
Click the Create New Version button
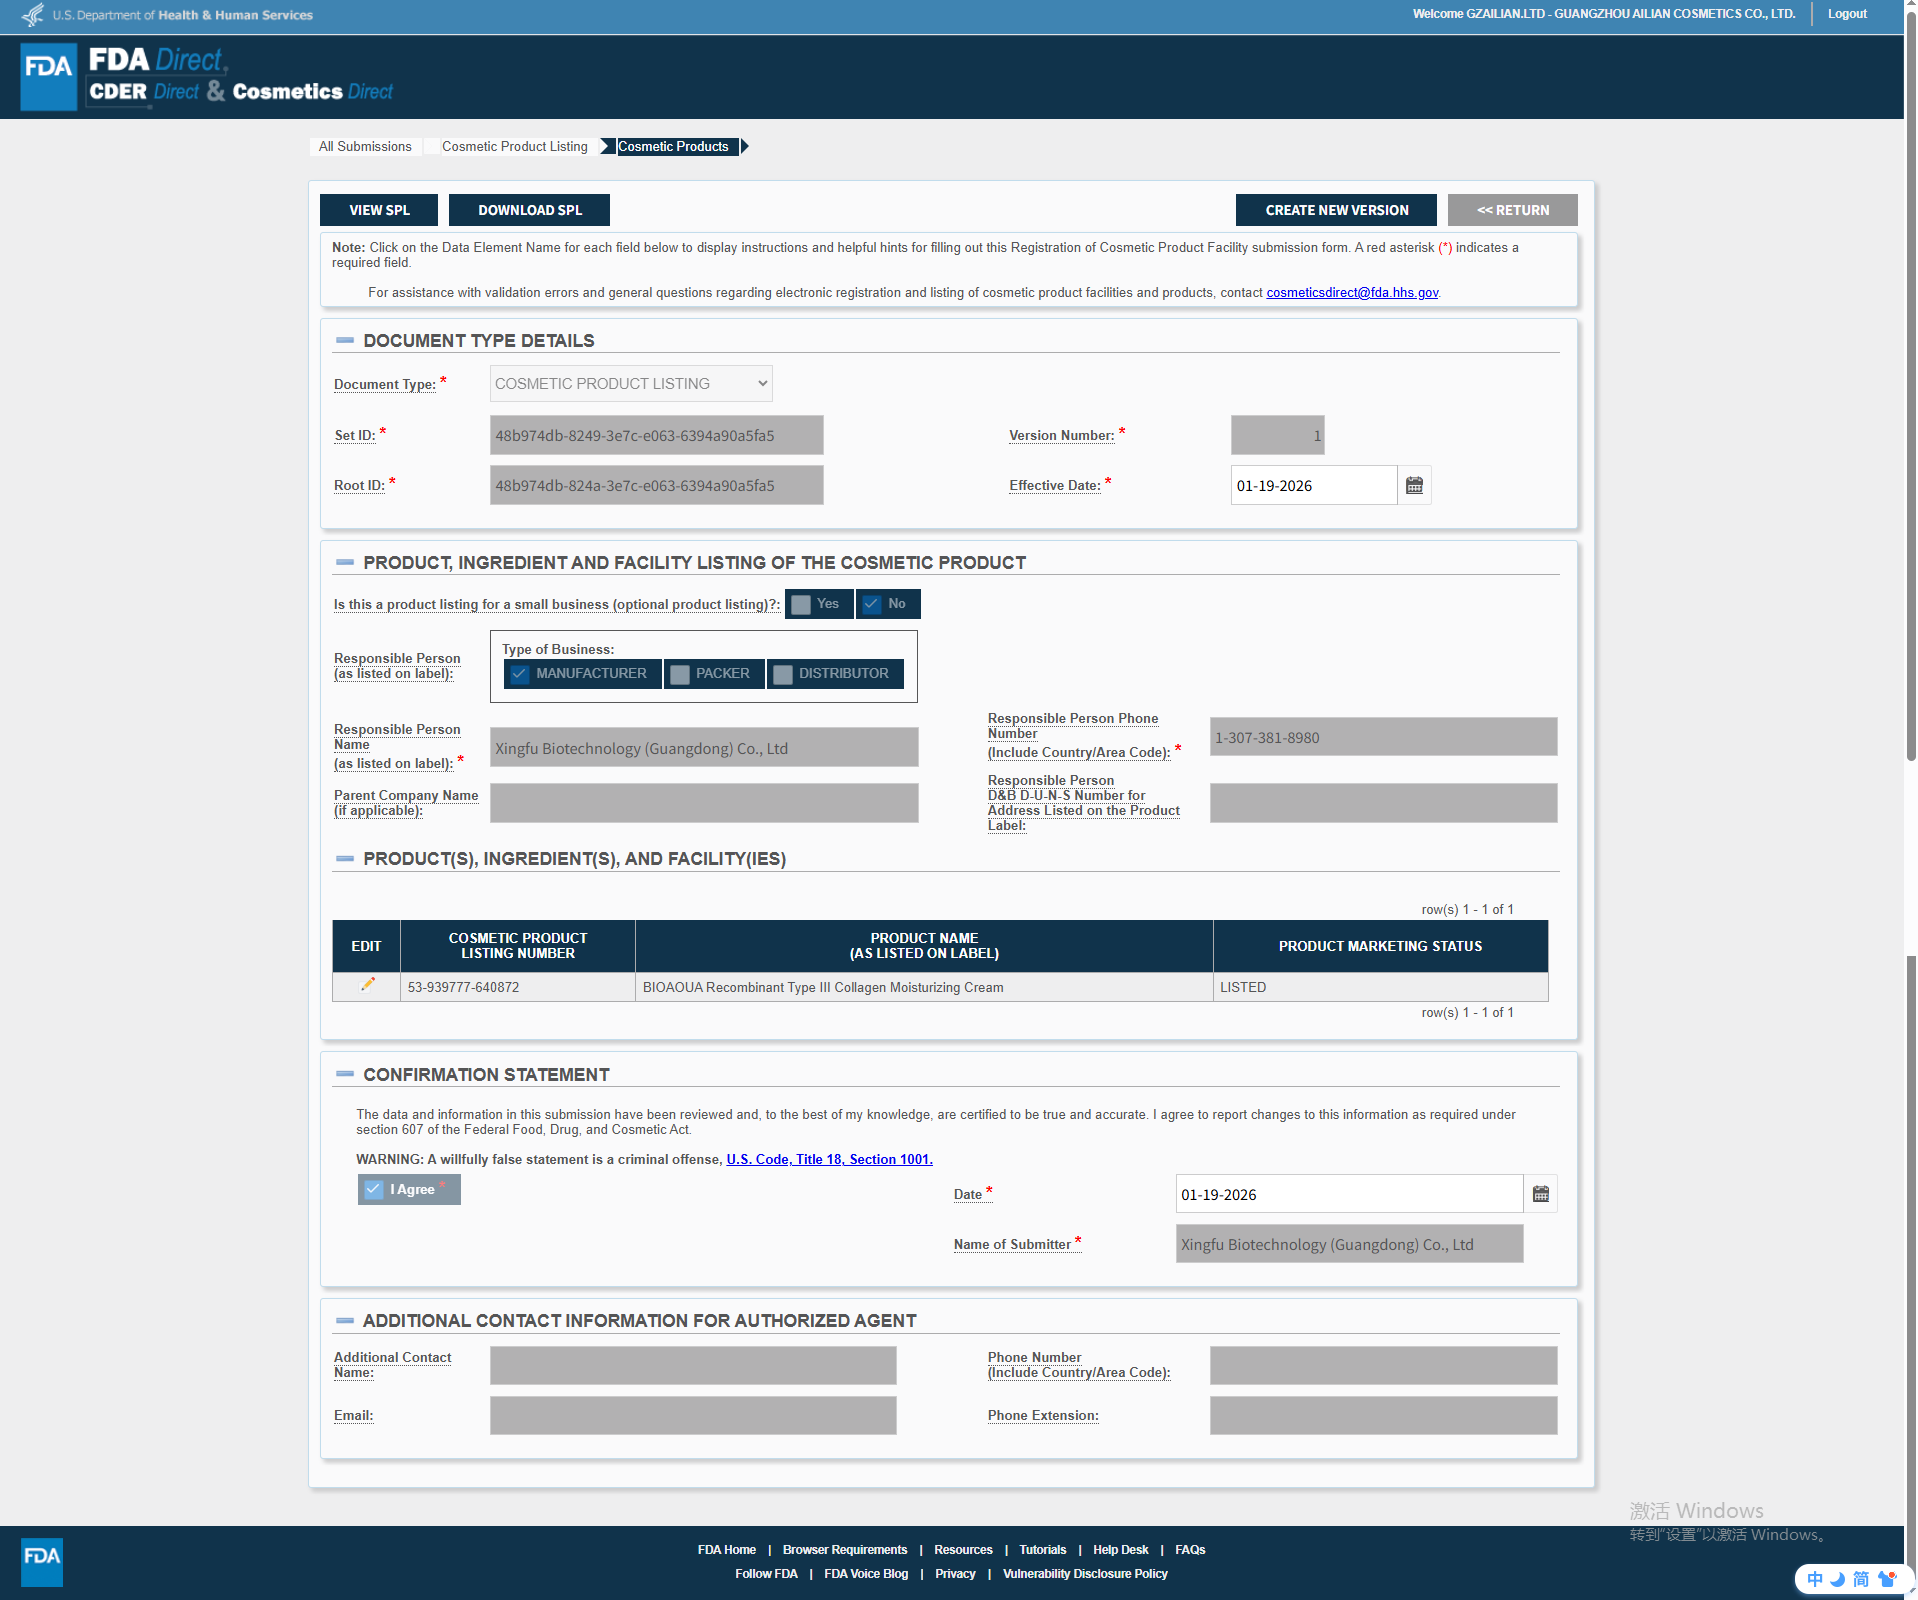(1336, 210)
